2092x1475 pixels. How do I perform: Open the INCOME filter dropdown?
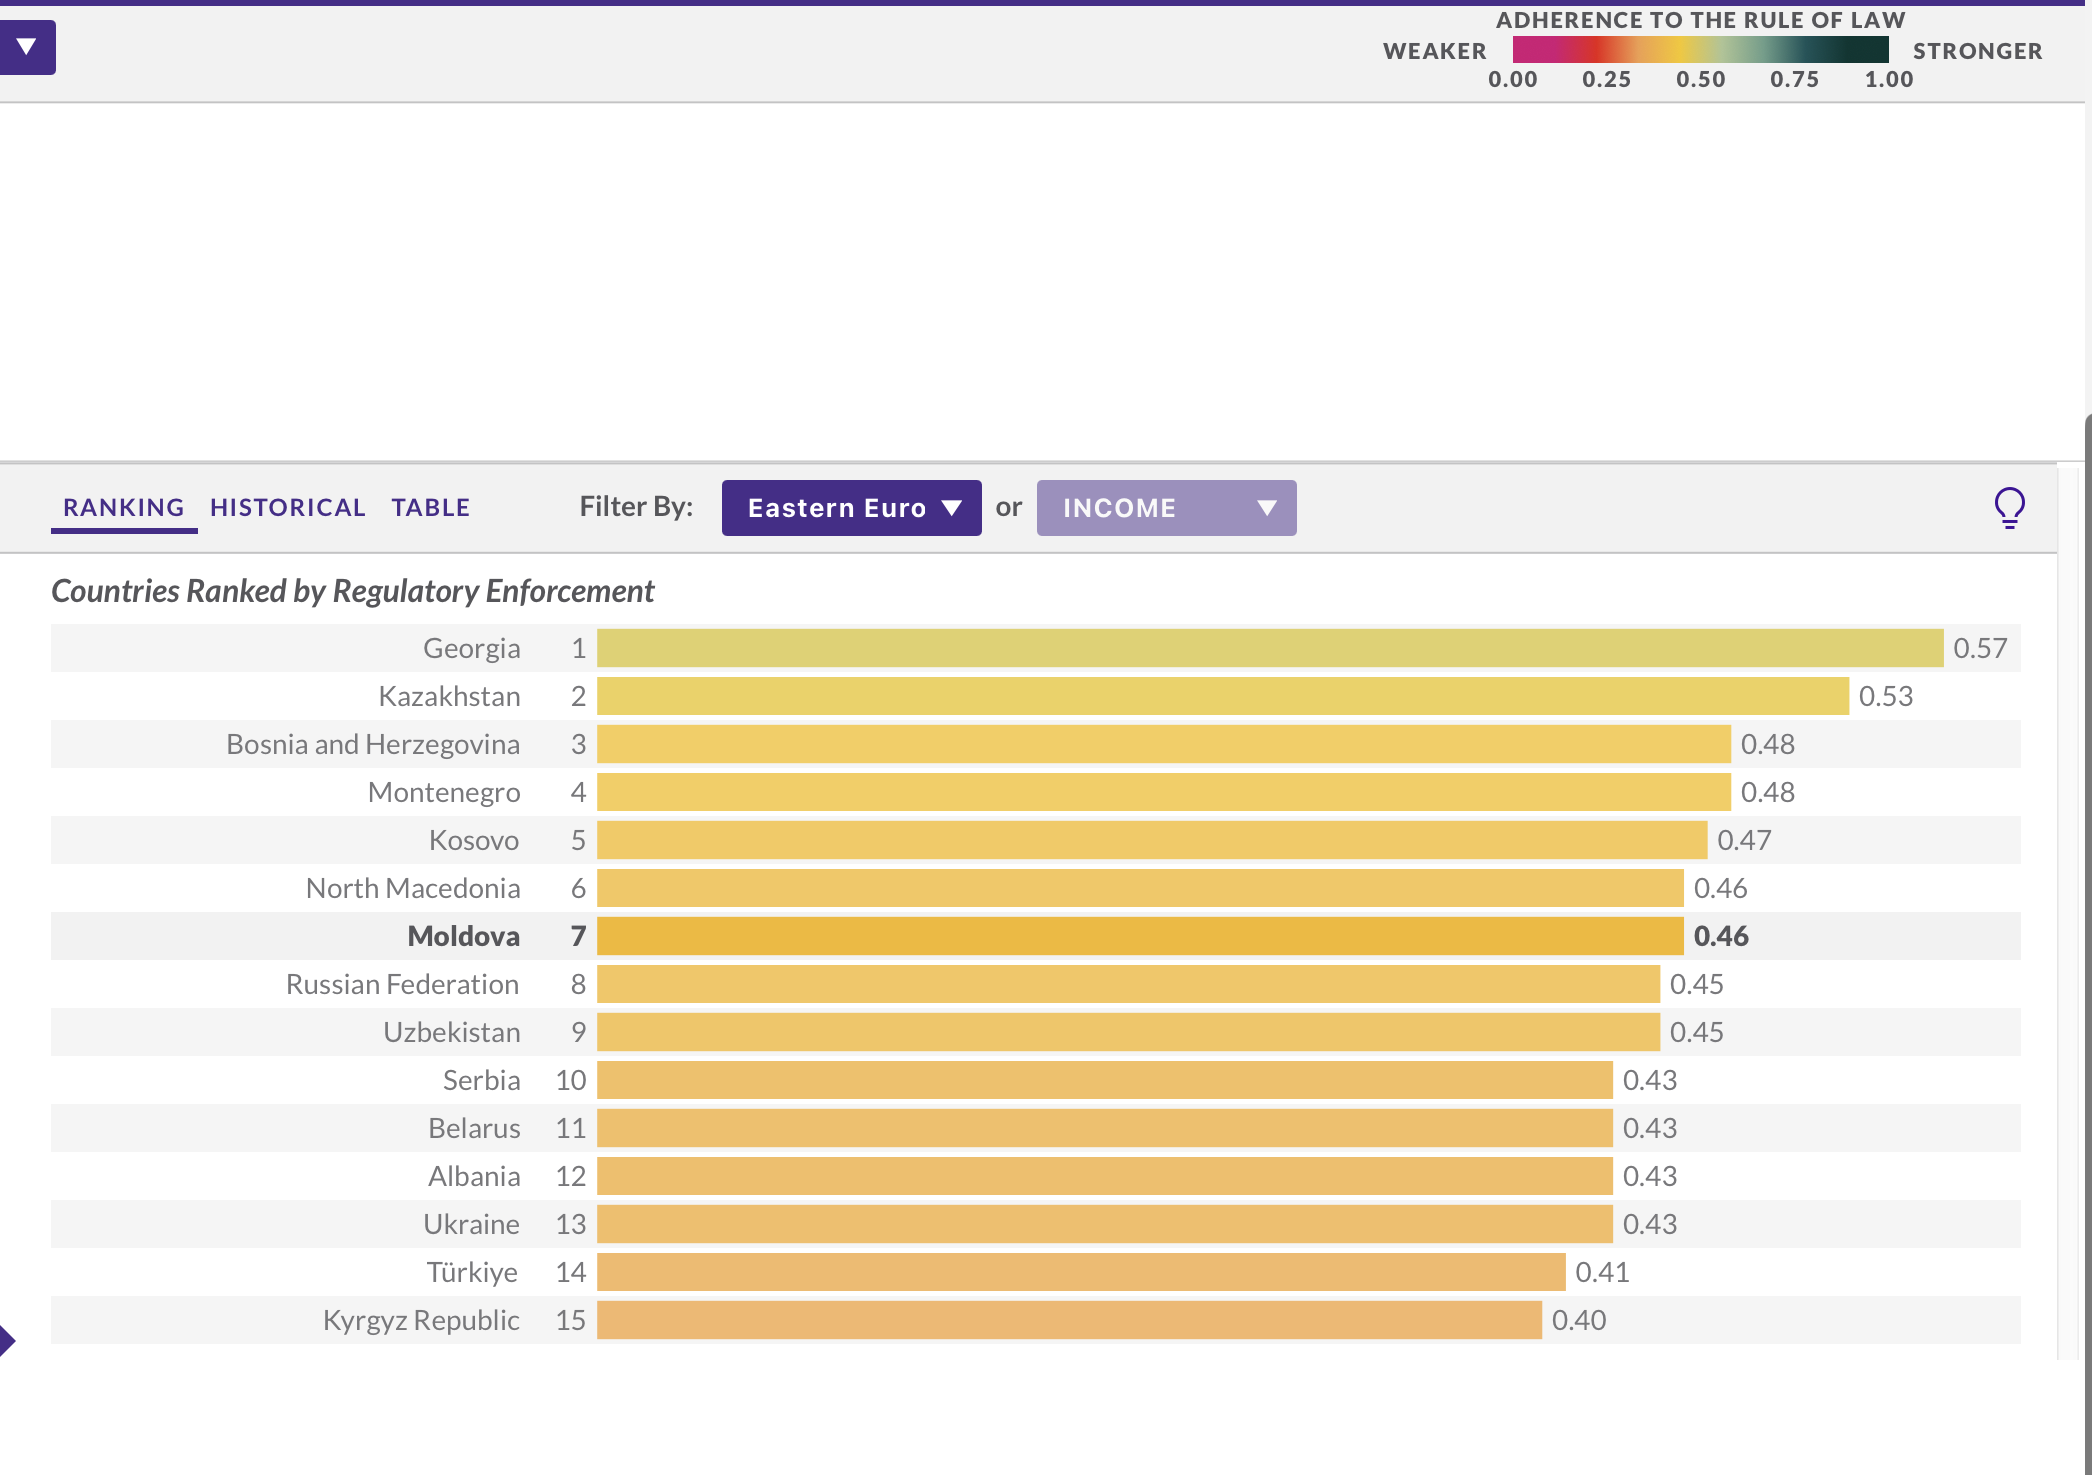pyautogui.click(x=1166, y=508)
